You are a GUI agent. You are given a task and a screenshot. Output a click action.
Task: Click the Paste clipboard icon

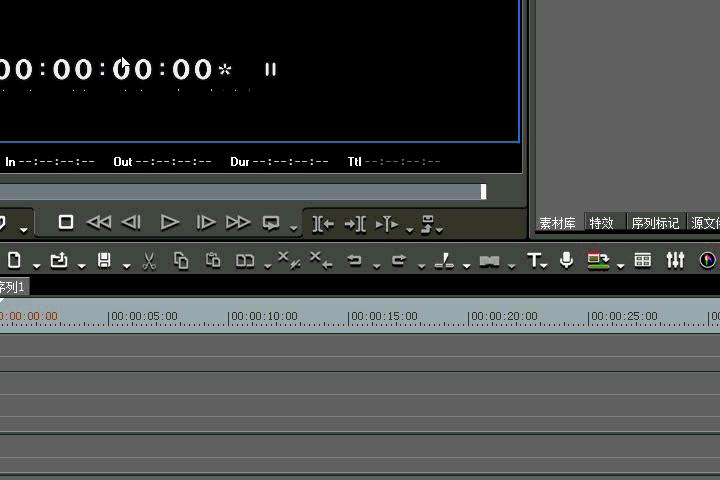213,260
